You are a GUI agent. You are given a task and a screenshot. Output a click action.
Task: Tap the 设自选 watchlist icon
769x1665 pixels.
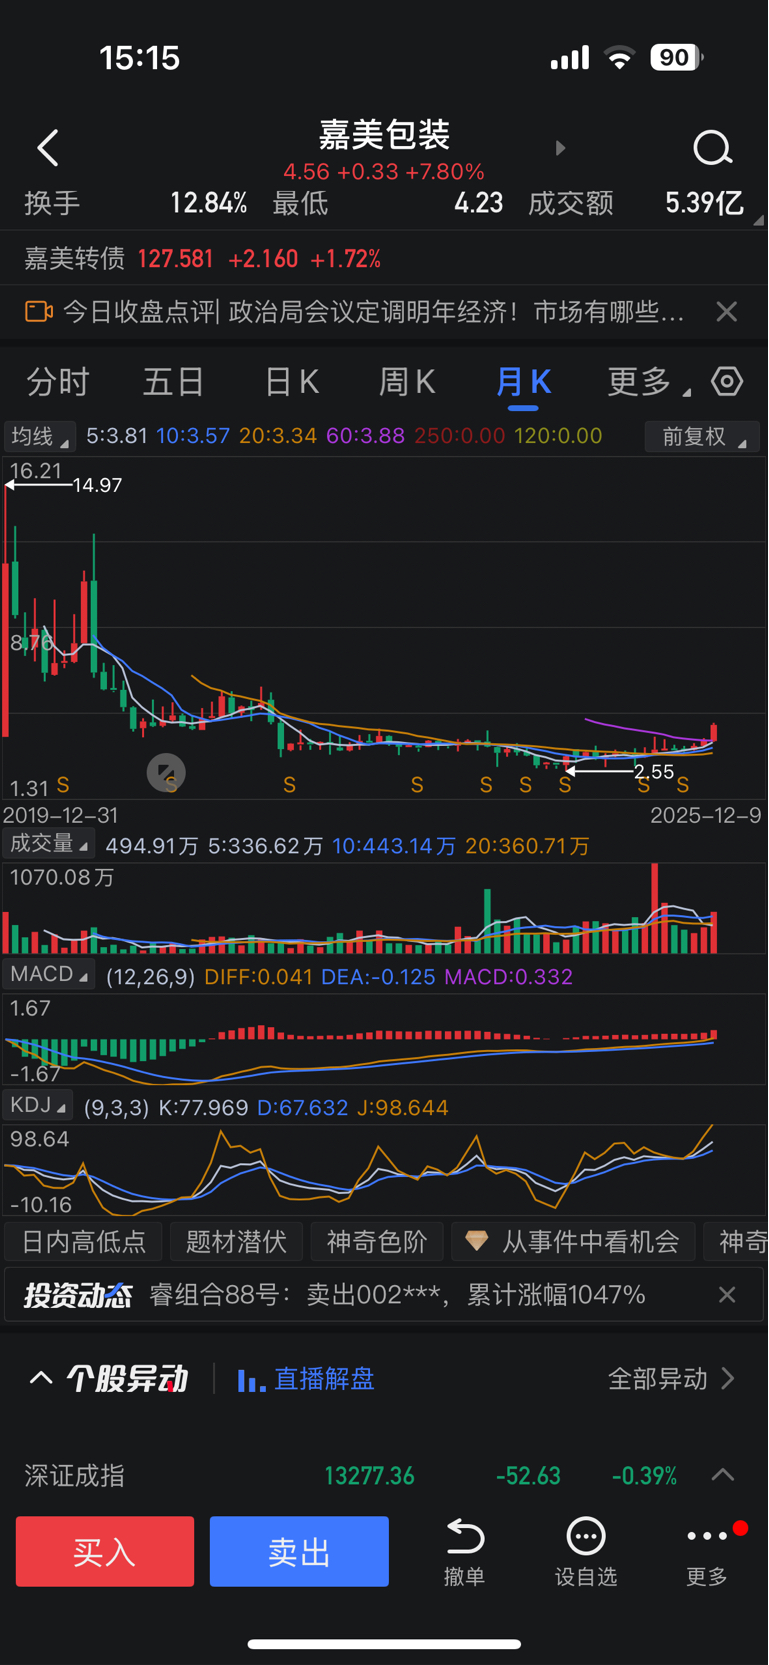point(586,1535)
